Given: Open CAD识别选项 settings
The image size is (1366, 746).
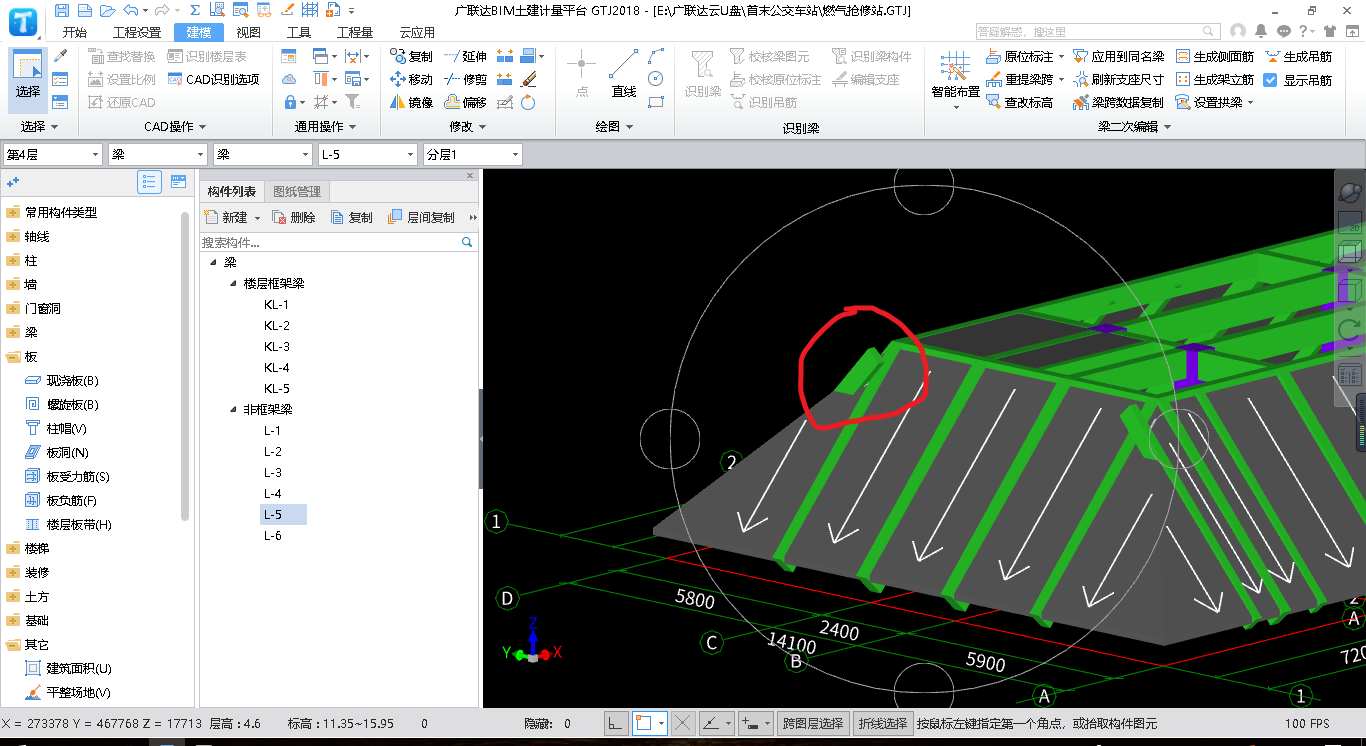Looking at the screenshot, I should click(213, 79).
